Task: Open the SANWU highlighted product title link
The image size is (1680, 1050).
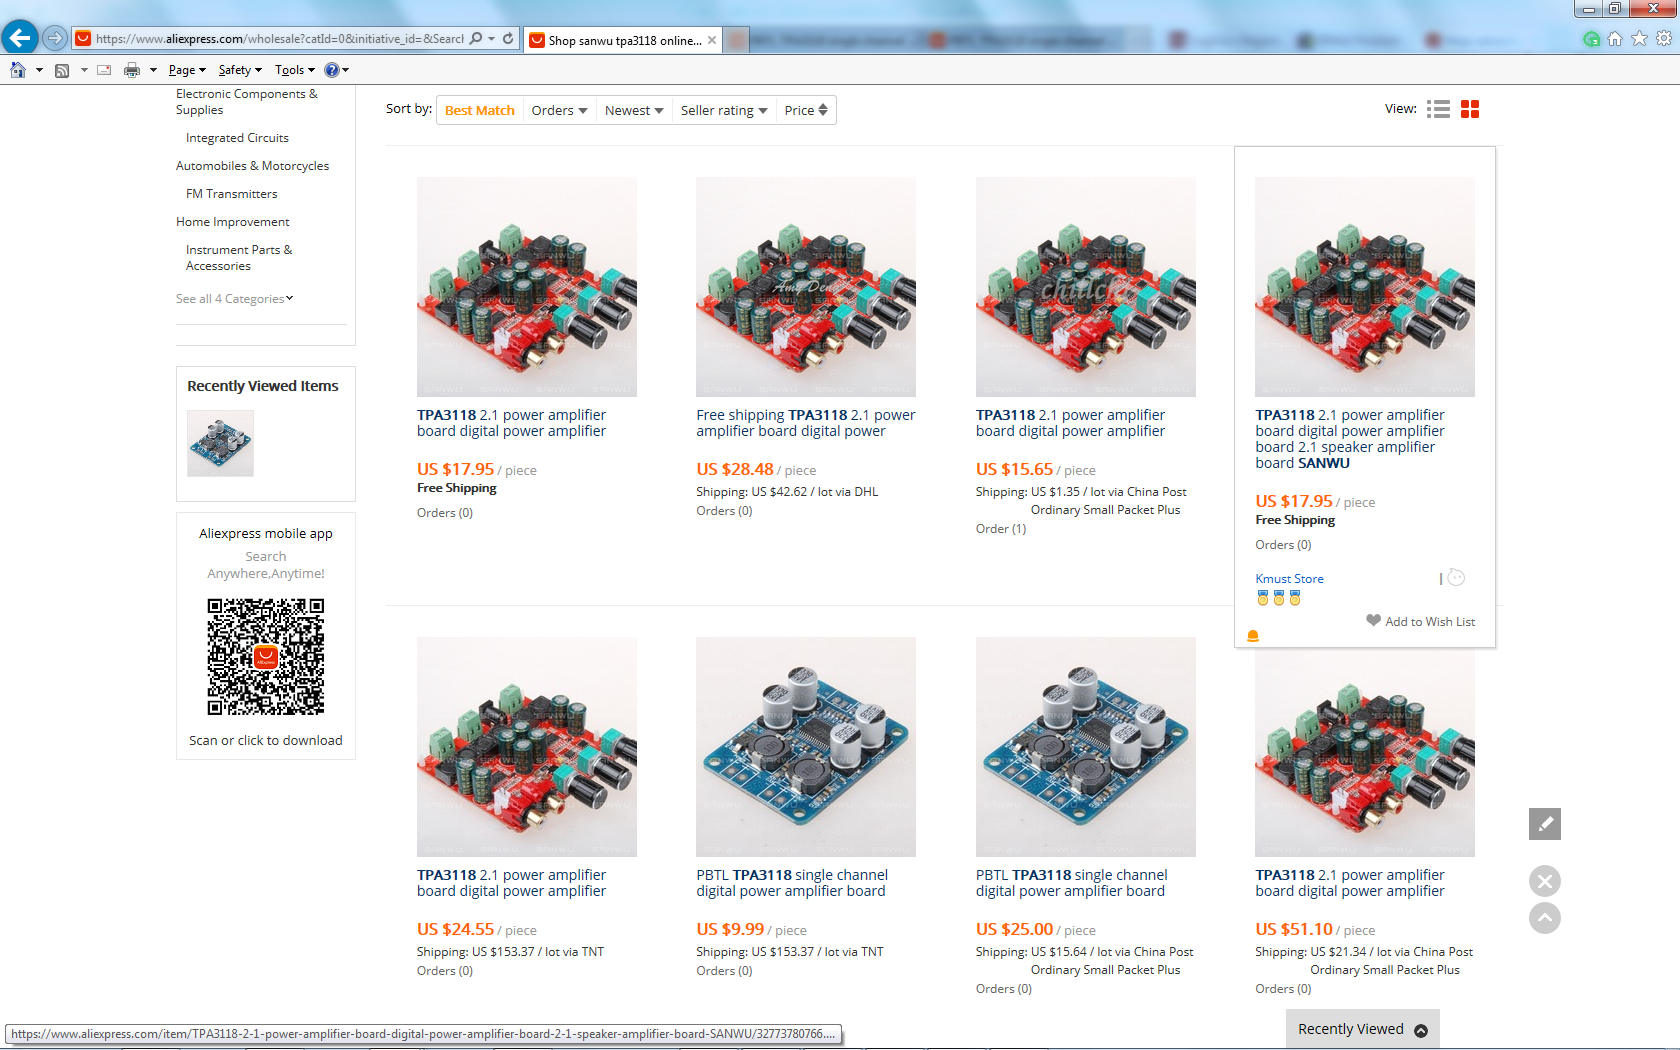Action: pos(1350,439)
